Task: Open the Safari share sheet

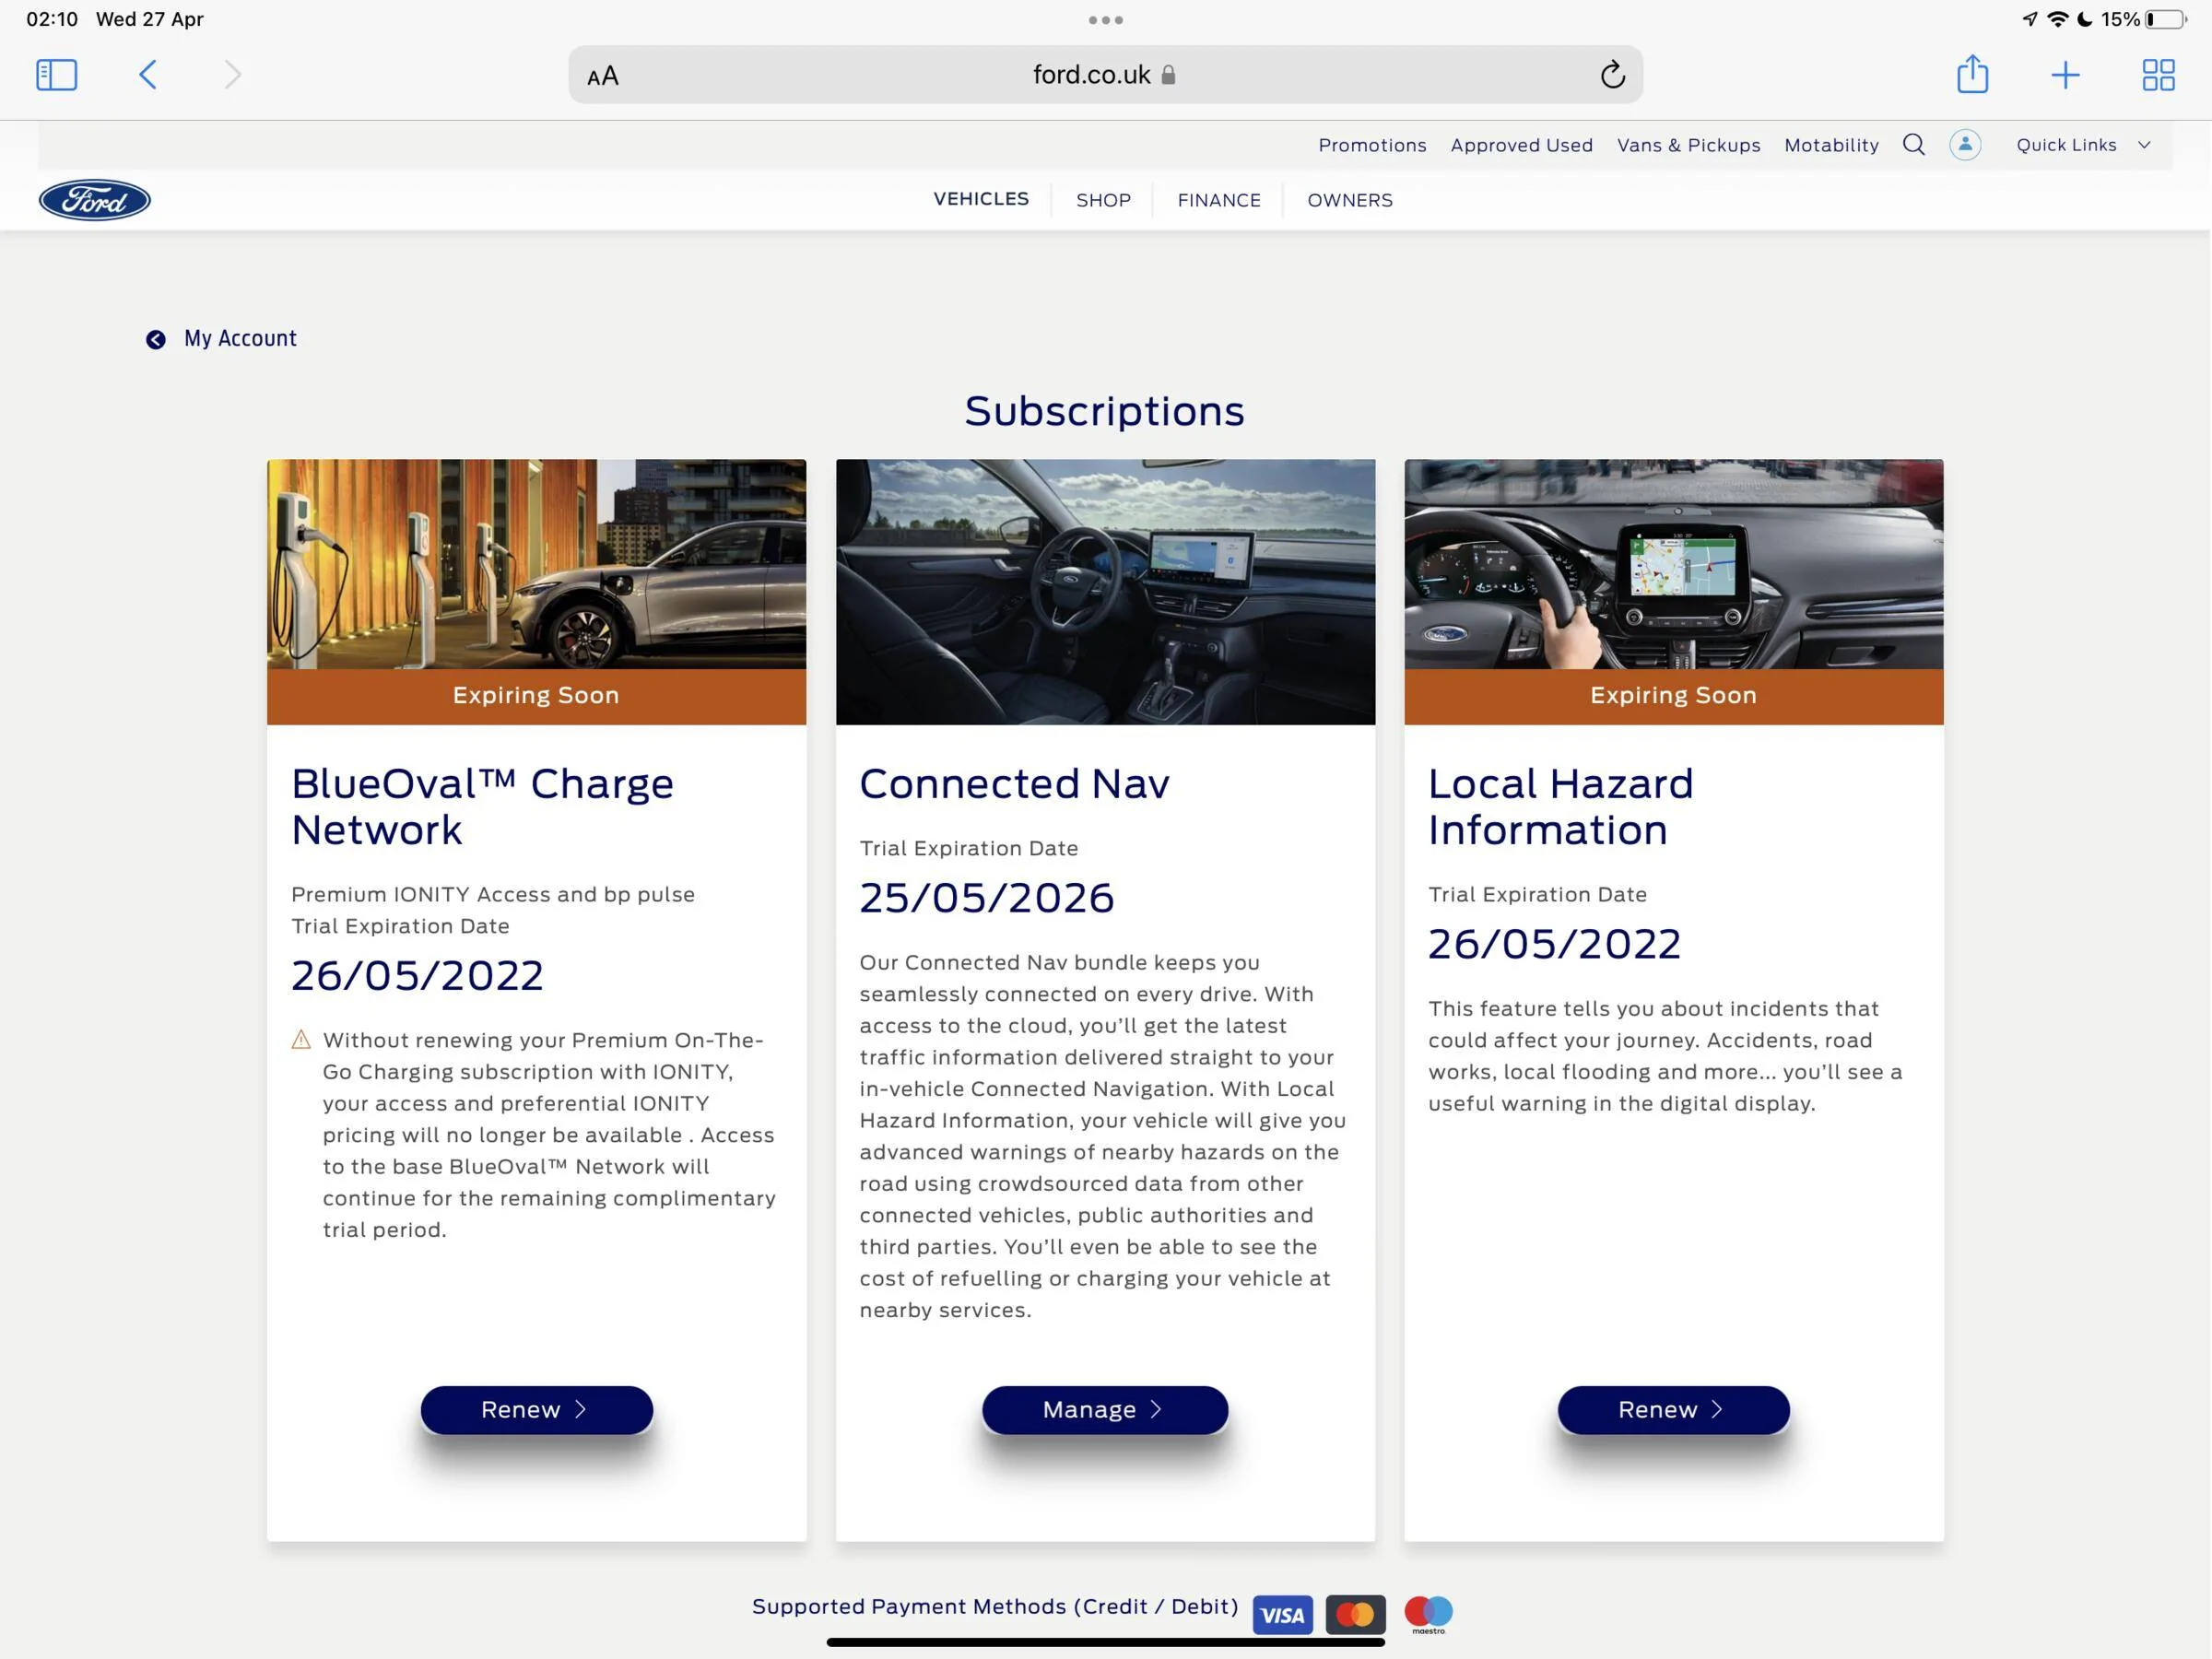Action: coord(1972,74)
